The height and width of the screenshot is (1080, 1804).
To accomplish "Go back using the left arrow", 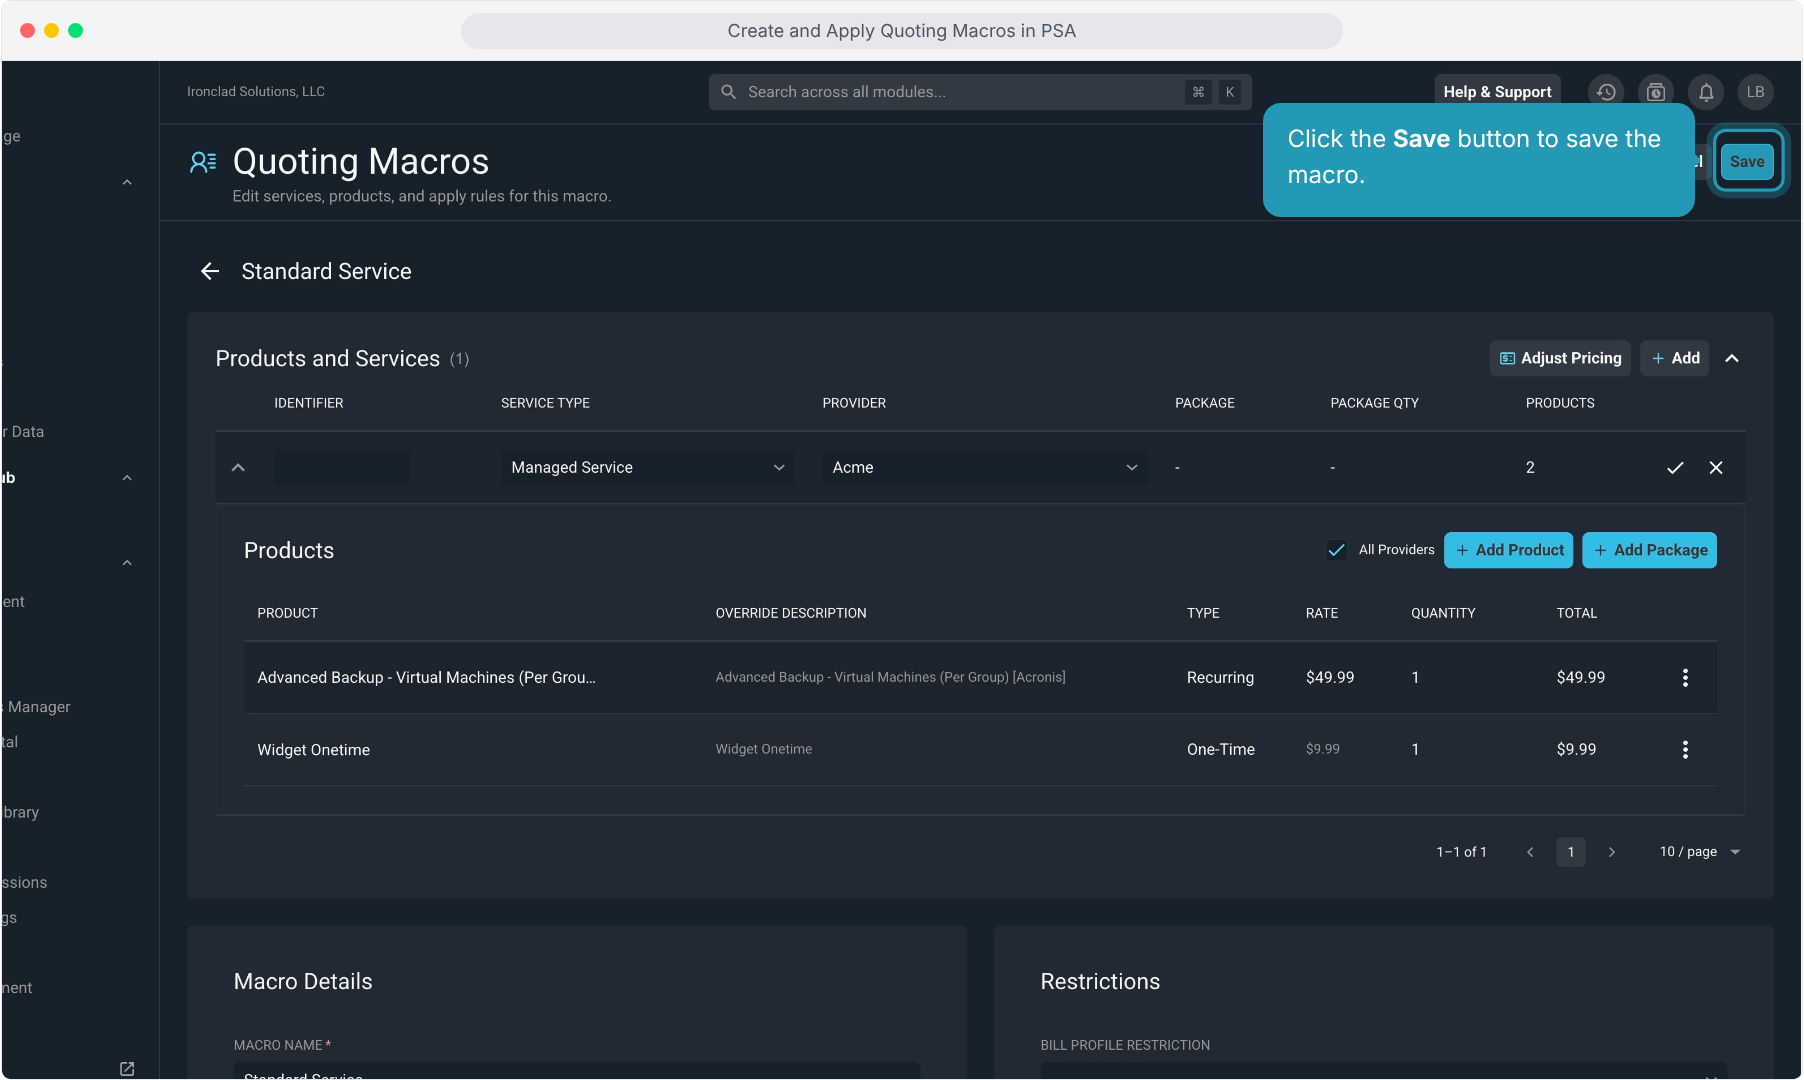I will [x=210, y=271].
